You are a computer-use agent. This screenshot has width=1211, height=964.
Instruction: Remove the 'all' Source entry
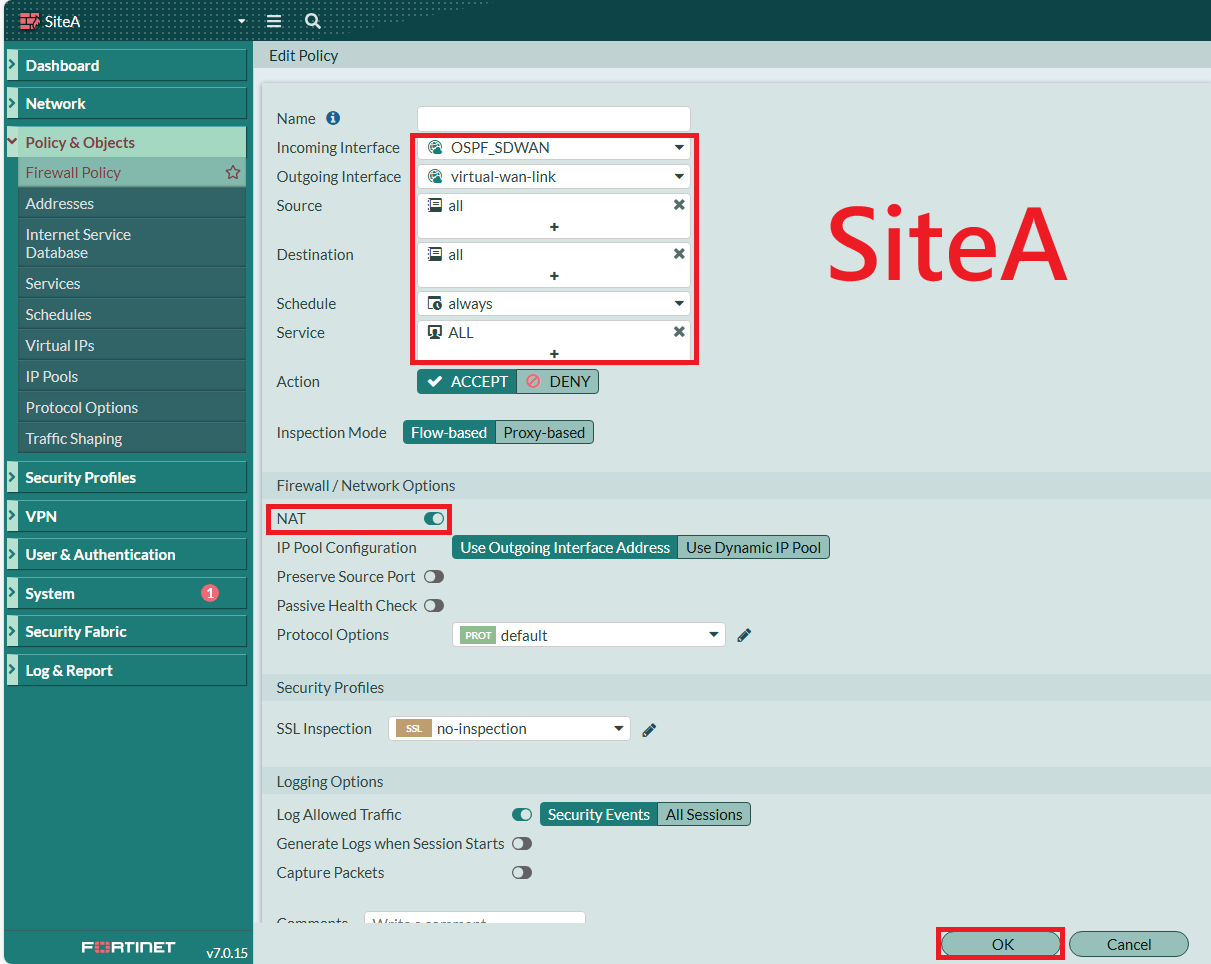pos(679,204)
